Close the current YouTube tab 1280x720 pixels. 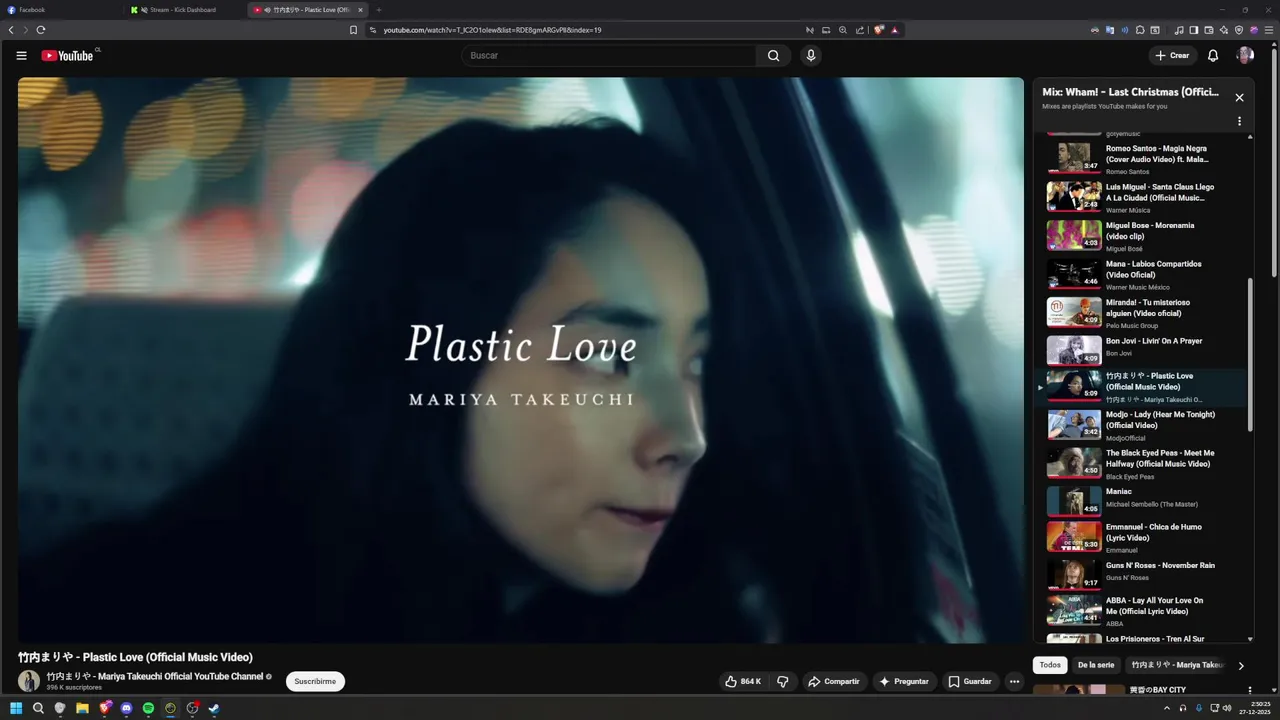pos(360,10)
